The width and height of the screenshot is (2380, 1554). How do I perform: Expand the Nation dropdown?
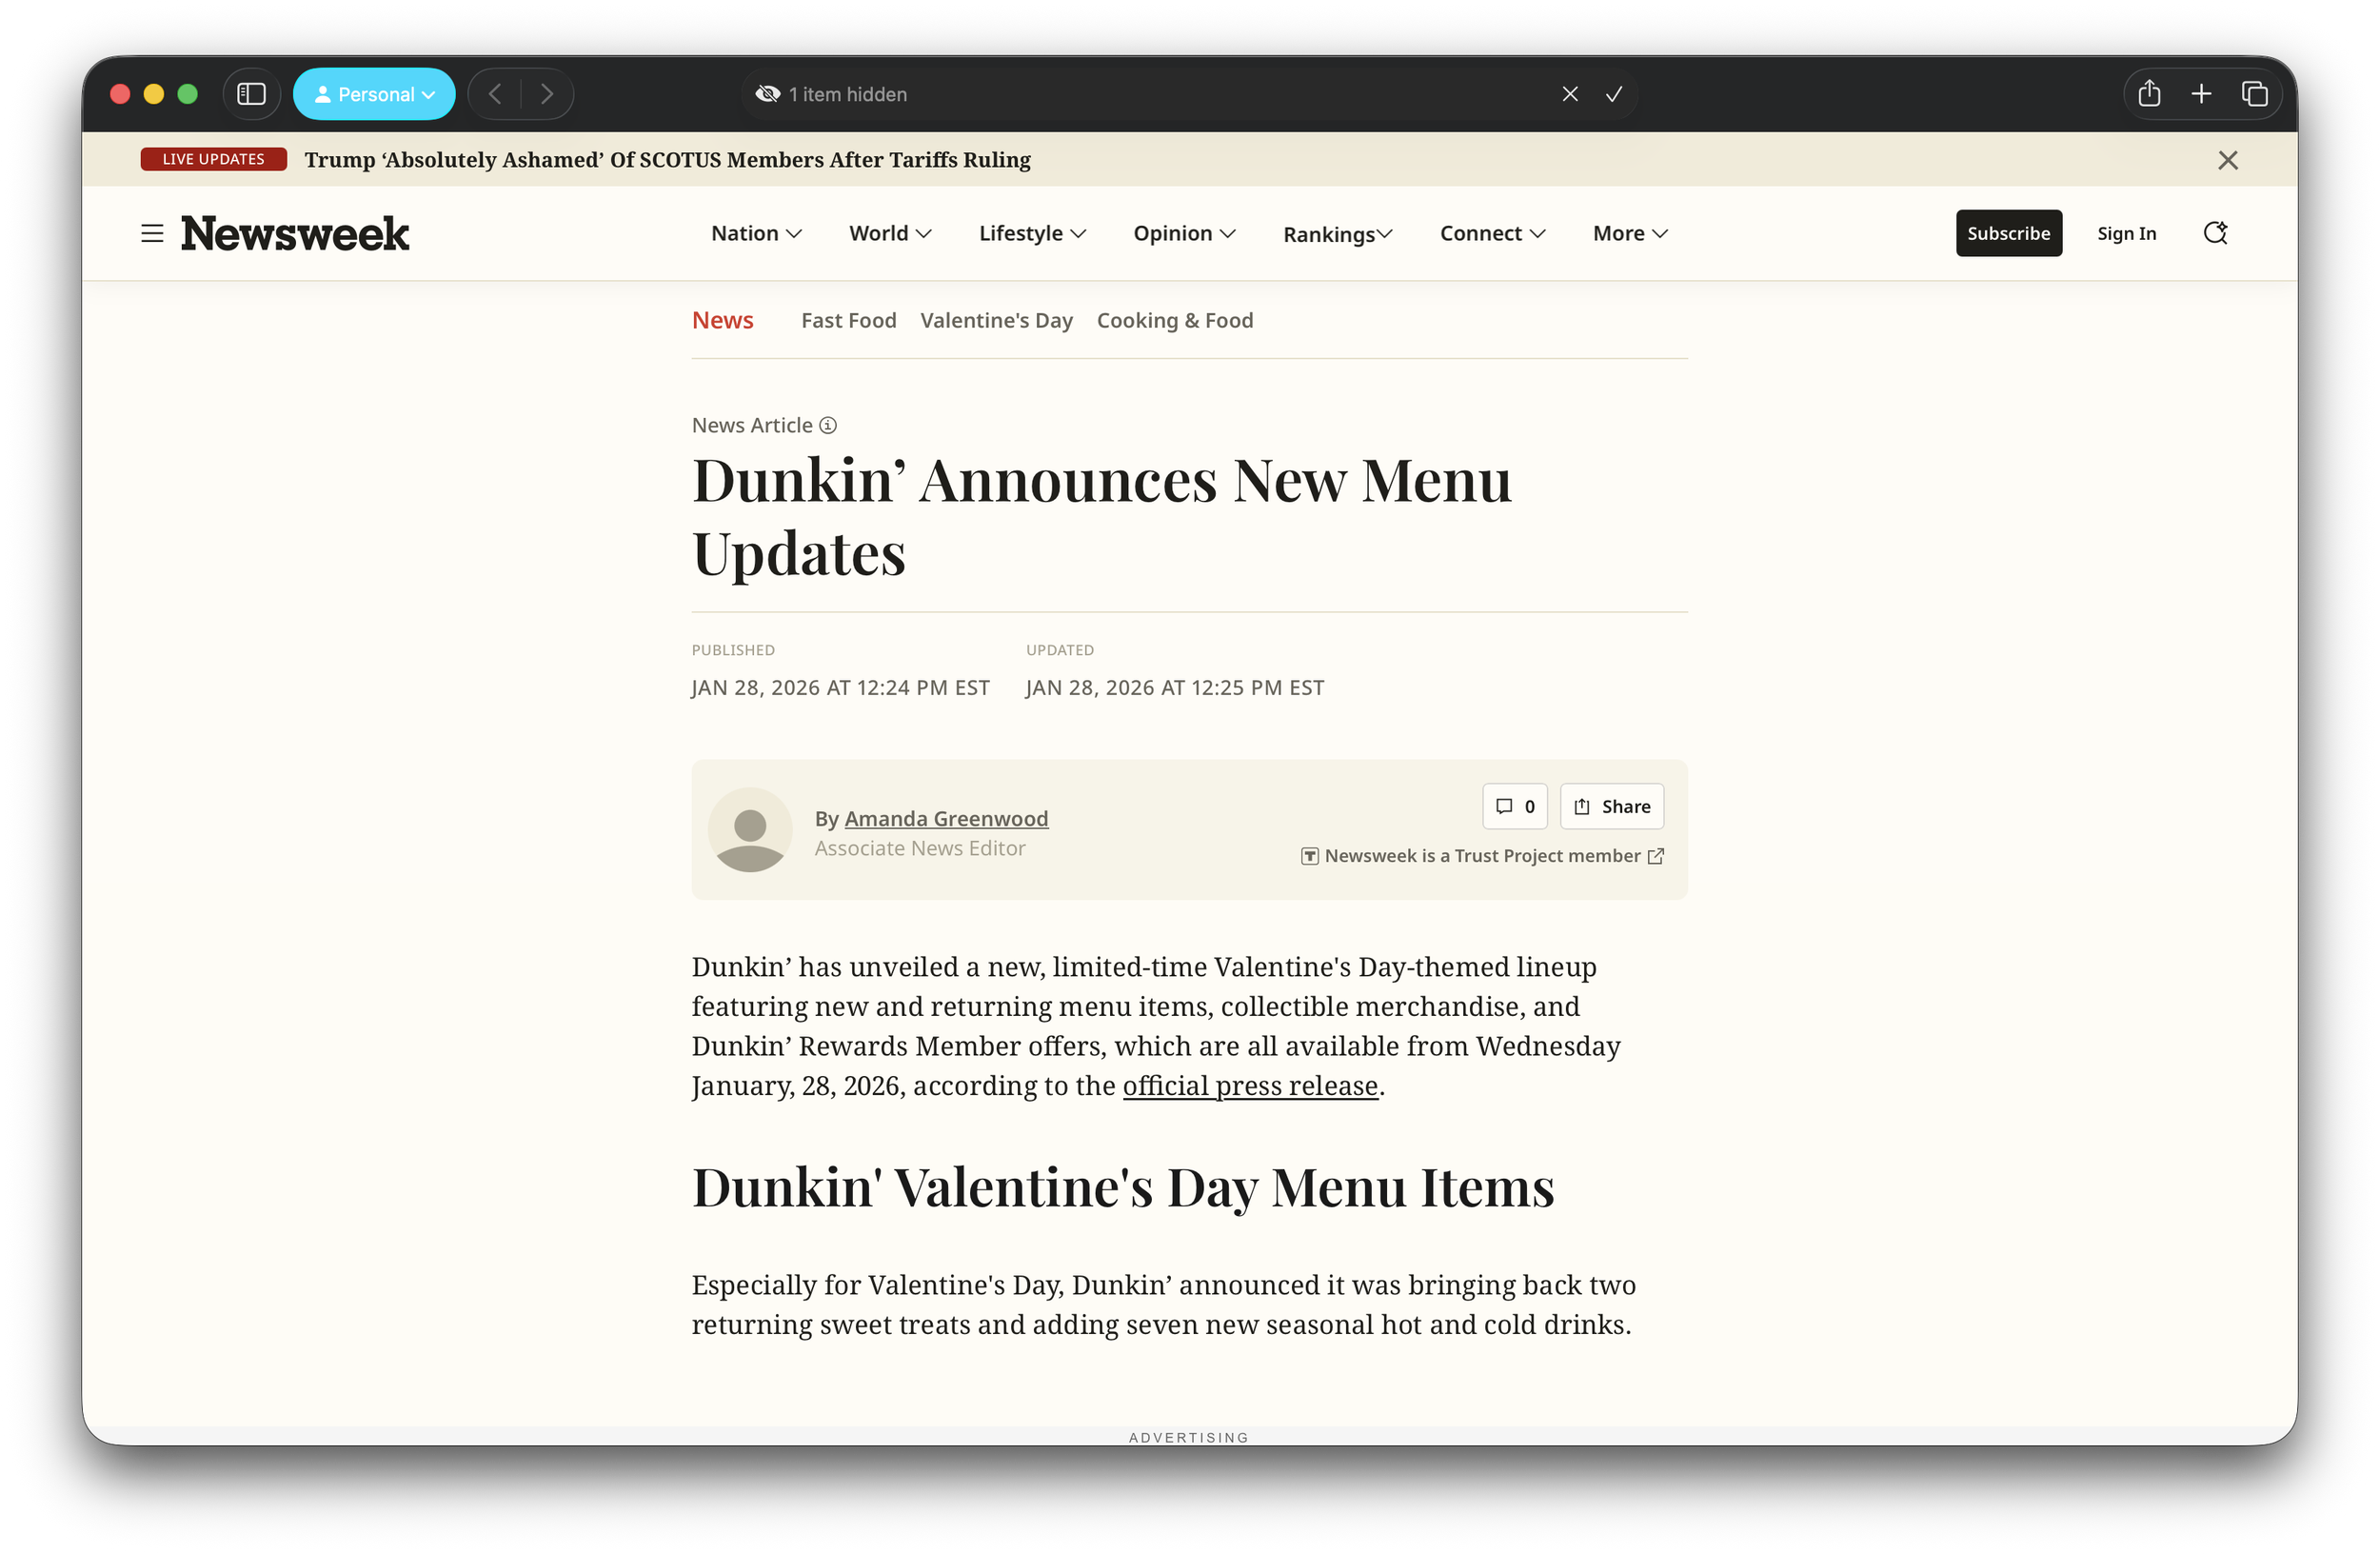pos(757,233)
